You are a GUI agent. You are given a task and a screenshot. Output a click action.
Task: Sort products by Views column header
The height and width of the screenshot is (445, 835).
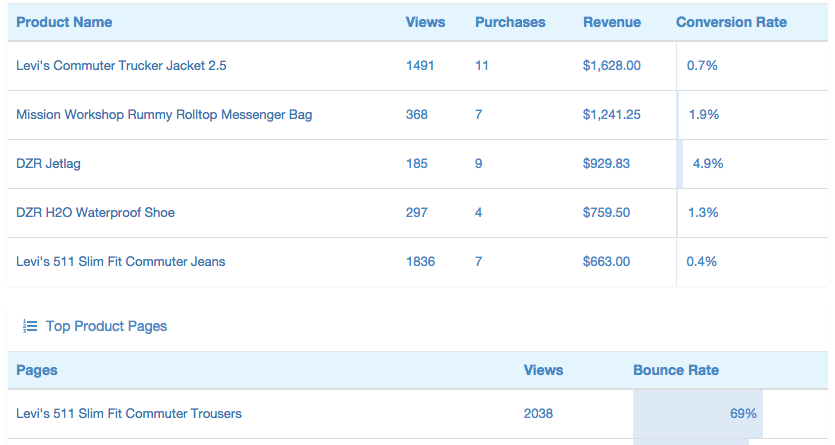pos(425,22)
